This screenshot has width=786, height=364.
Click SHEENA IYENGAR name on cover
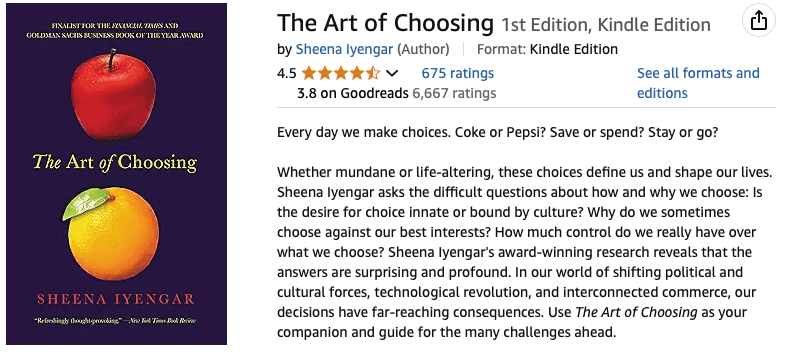pyautogui.click(x=116, y=299)
